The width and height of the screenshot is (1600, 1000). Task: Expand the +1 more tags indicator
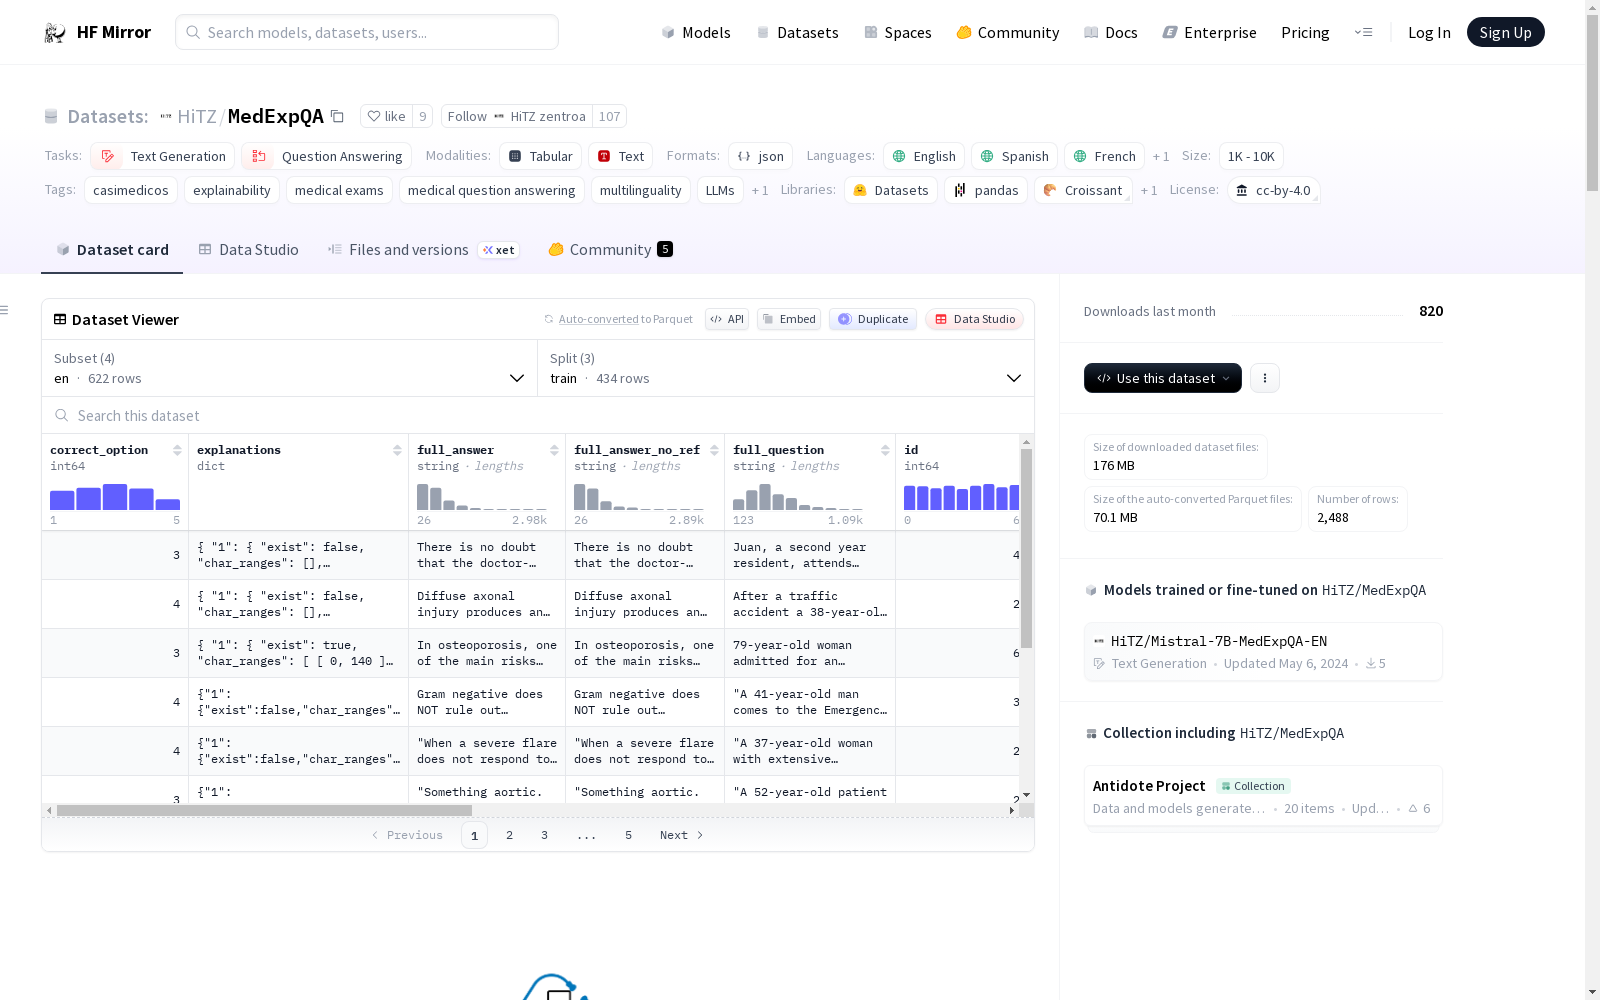pyautogui.click(x=760, y=191)
